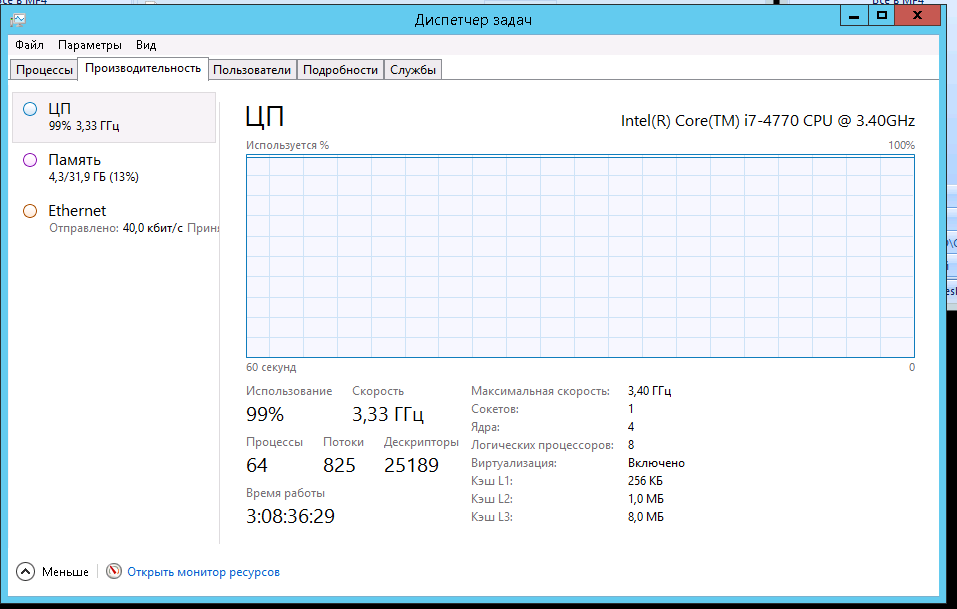Select the Ethernet item in sidebar
The width and height of the screenshot is (957, 609).
(x=114, y=219)
